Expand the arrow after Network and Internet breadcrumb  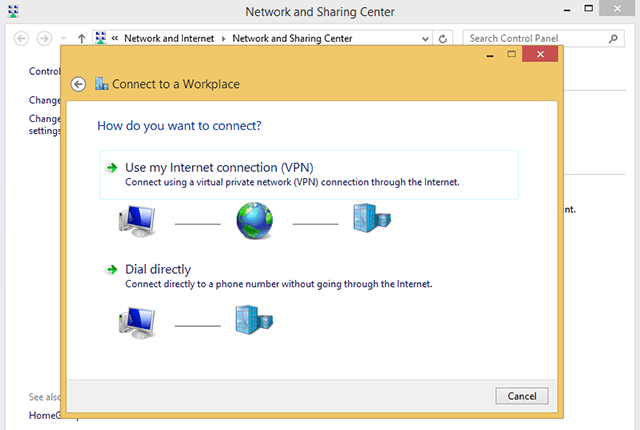(223, 39)
